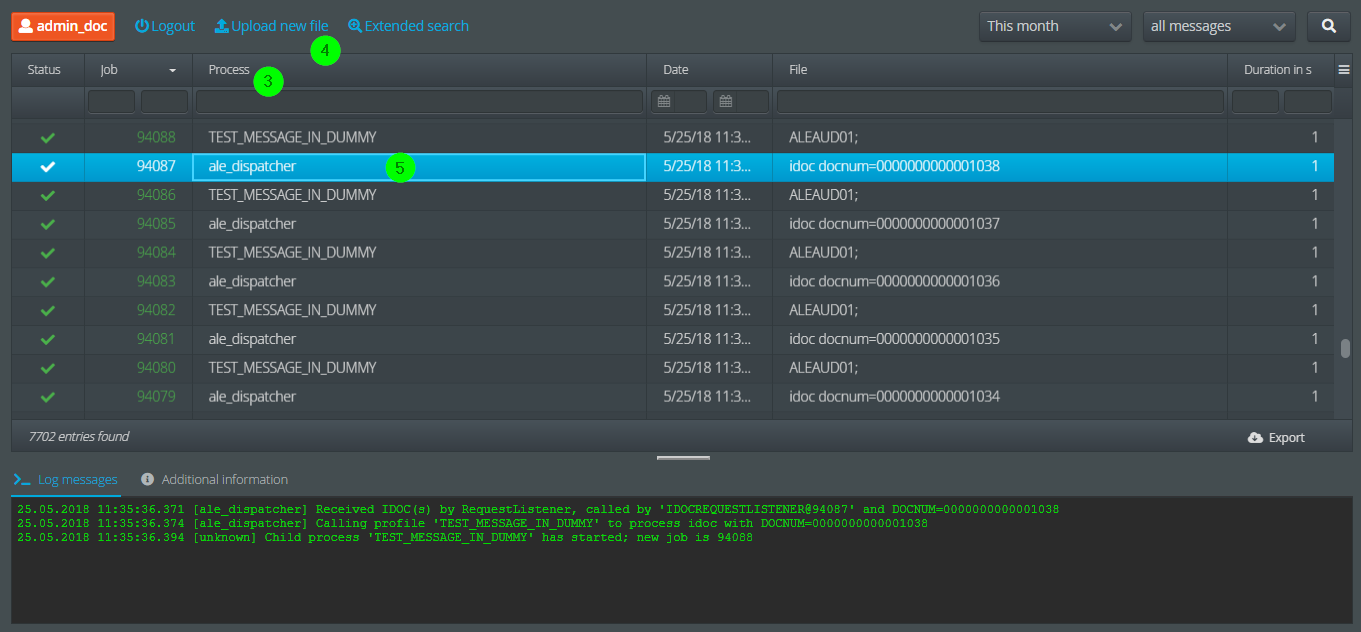Screen dimensions: 1361x632
Task: Select TEST_MESSAGE_IN_DUMMY process of job 94084
Action: tap(292, 253)
